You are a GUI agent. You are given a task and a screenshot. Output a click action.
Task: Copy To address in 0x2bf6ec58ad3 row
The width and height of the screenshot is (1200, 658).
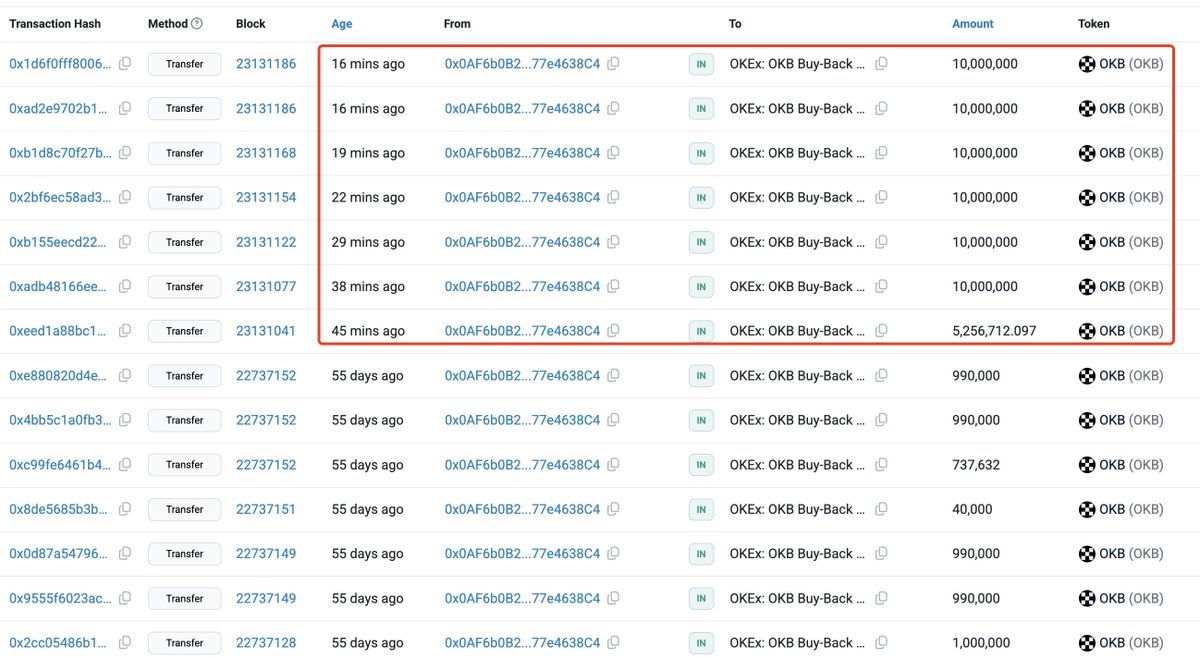click(x=881, y=197)
